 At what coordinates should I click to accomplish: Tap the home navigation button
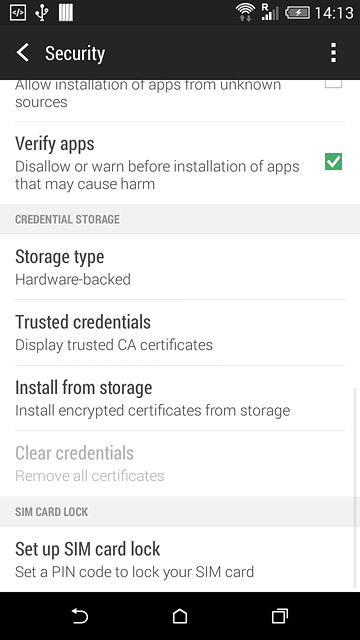[180, 616]
